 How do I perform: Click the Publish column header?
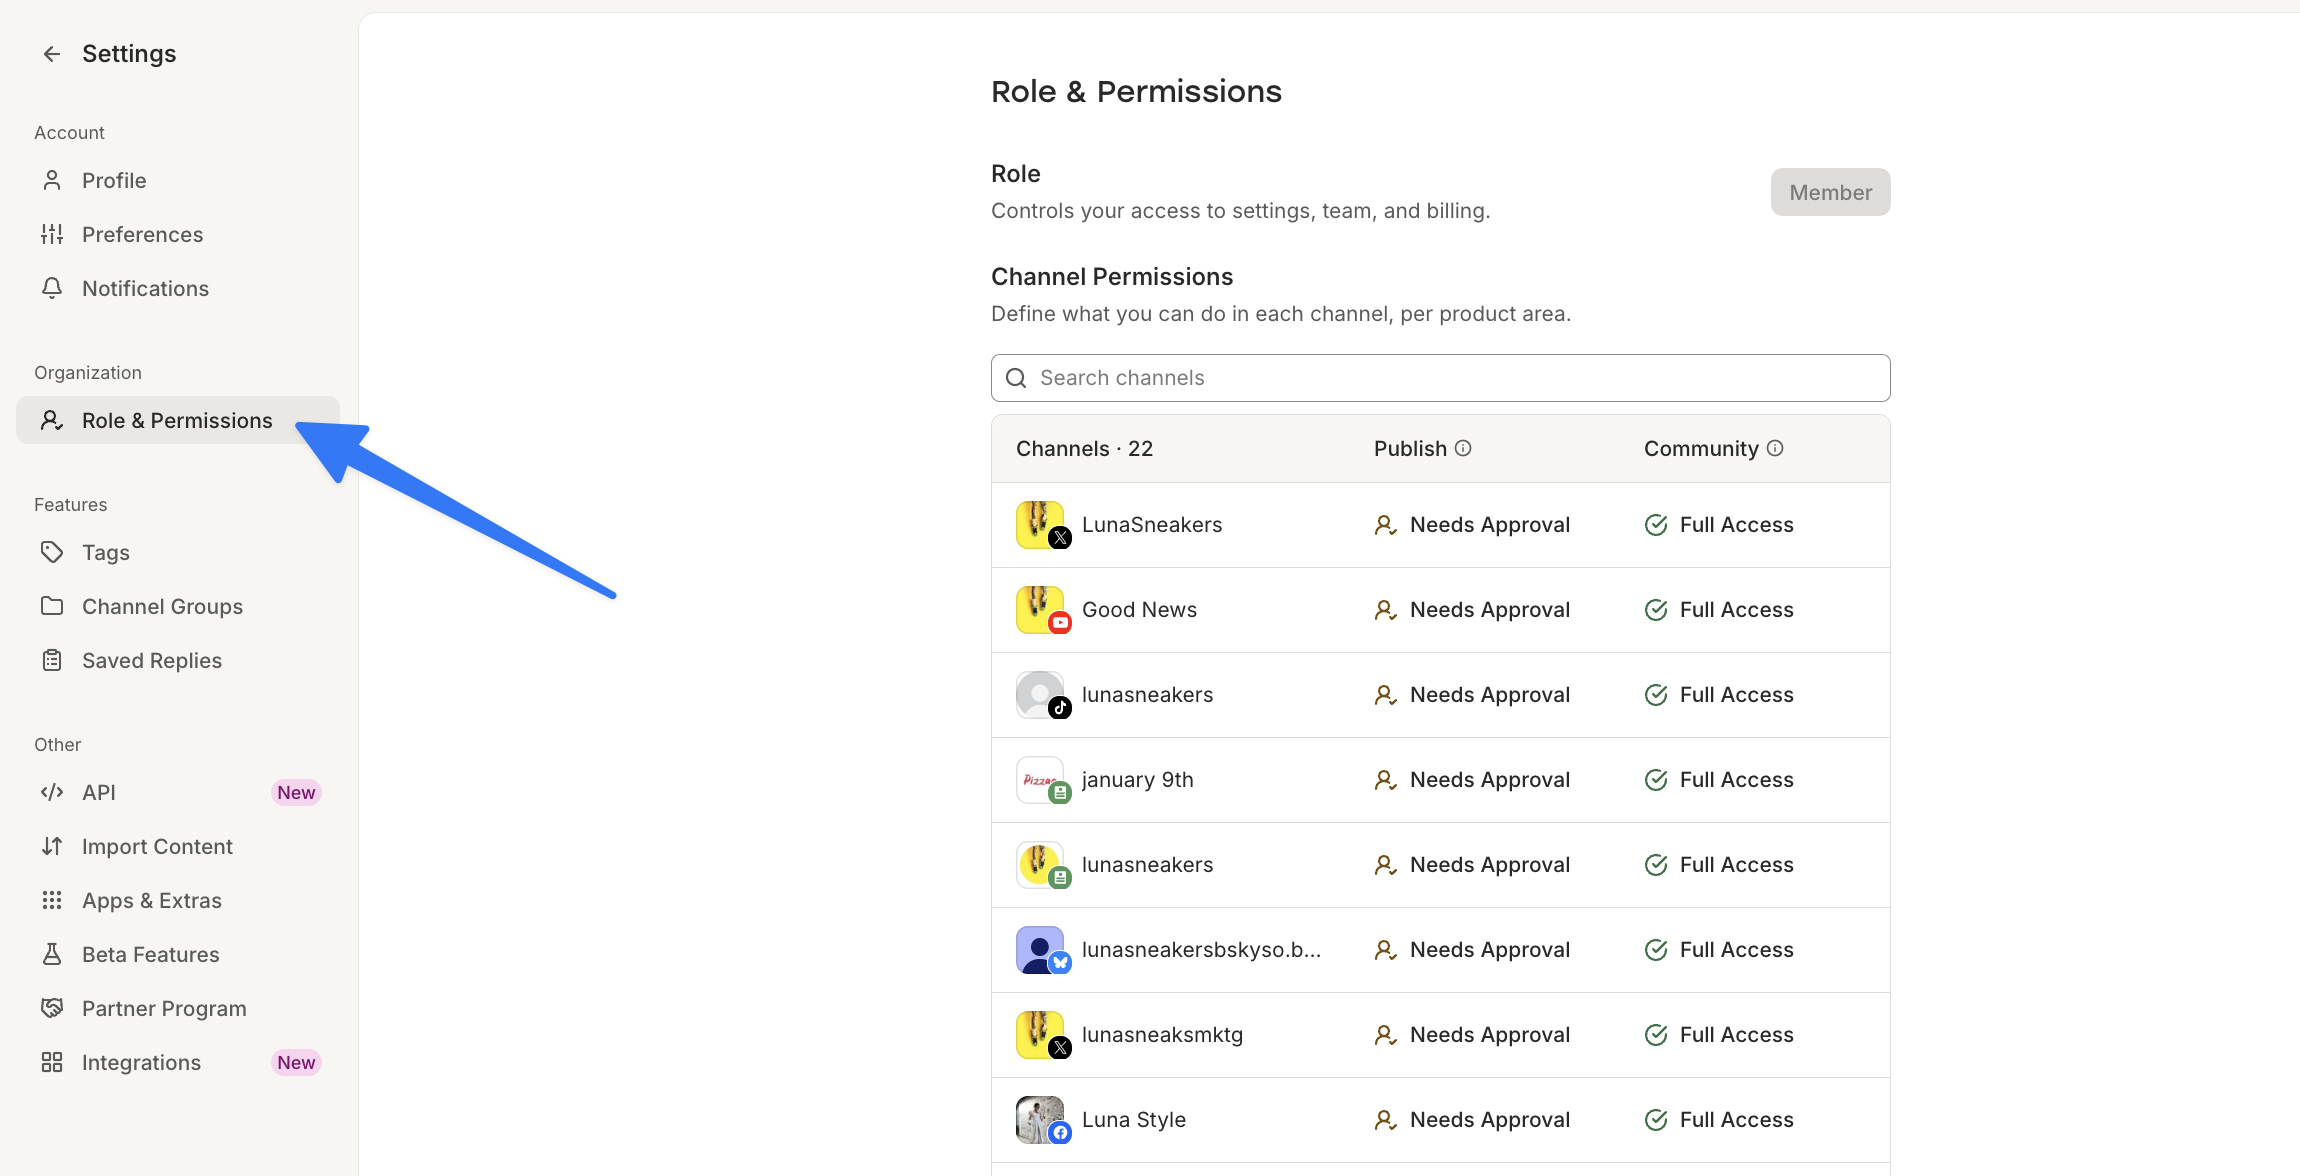point(1410,449)
